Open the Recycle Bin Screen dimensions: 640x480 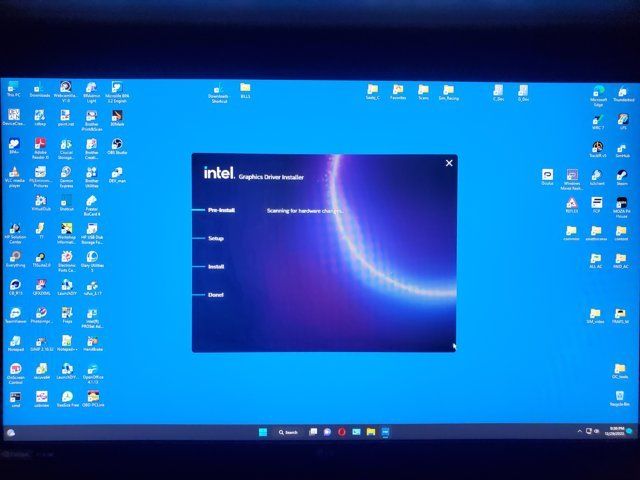[x=620, y=398]
